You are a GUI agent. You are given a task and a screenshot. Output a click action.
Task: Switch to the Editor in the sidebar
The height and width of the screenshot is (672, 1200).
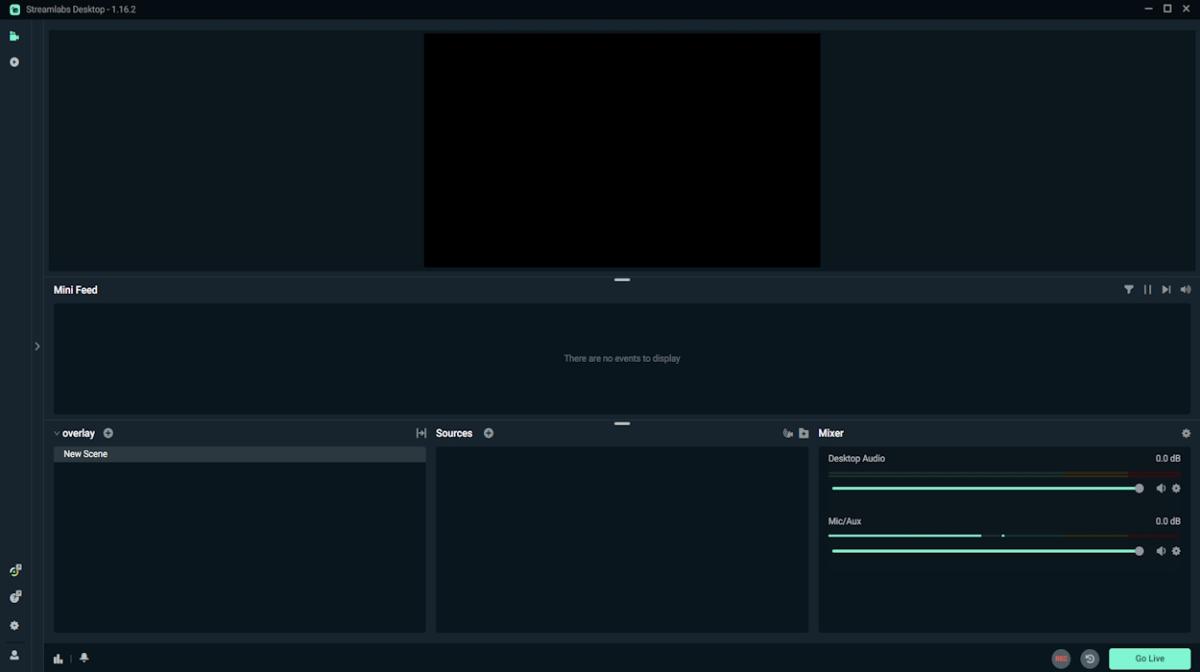[x=14, y=35]
